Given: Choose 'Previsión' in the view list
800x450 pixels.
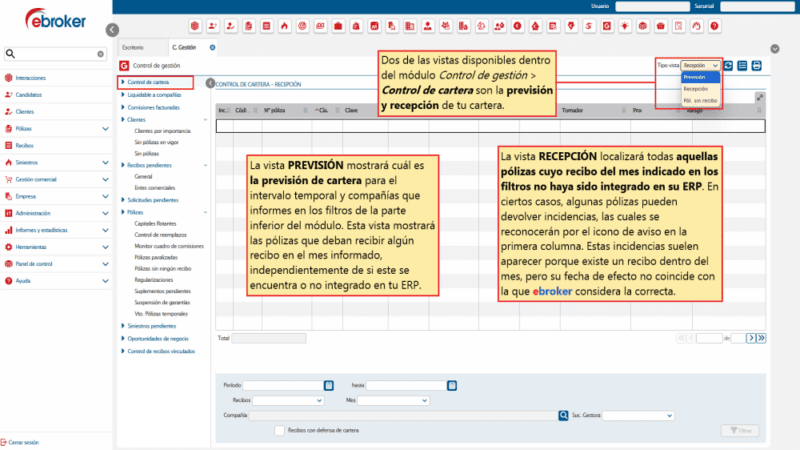Looking at the screenshot, I should pos(700,78).
